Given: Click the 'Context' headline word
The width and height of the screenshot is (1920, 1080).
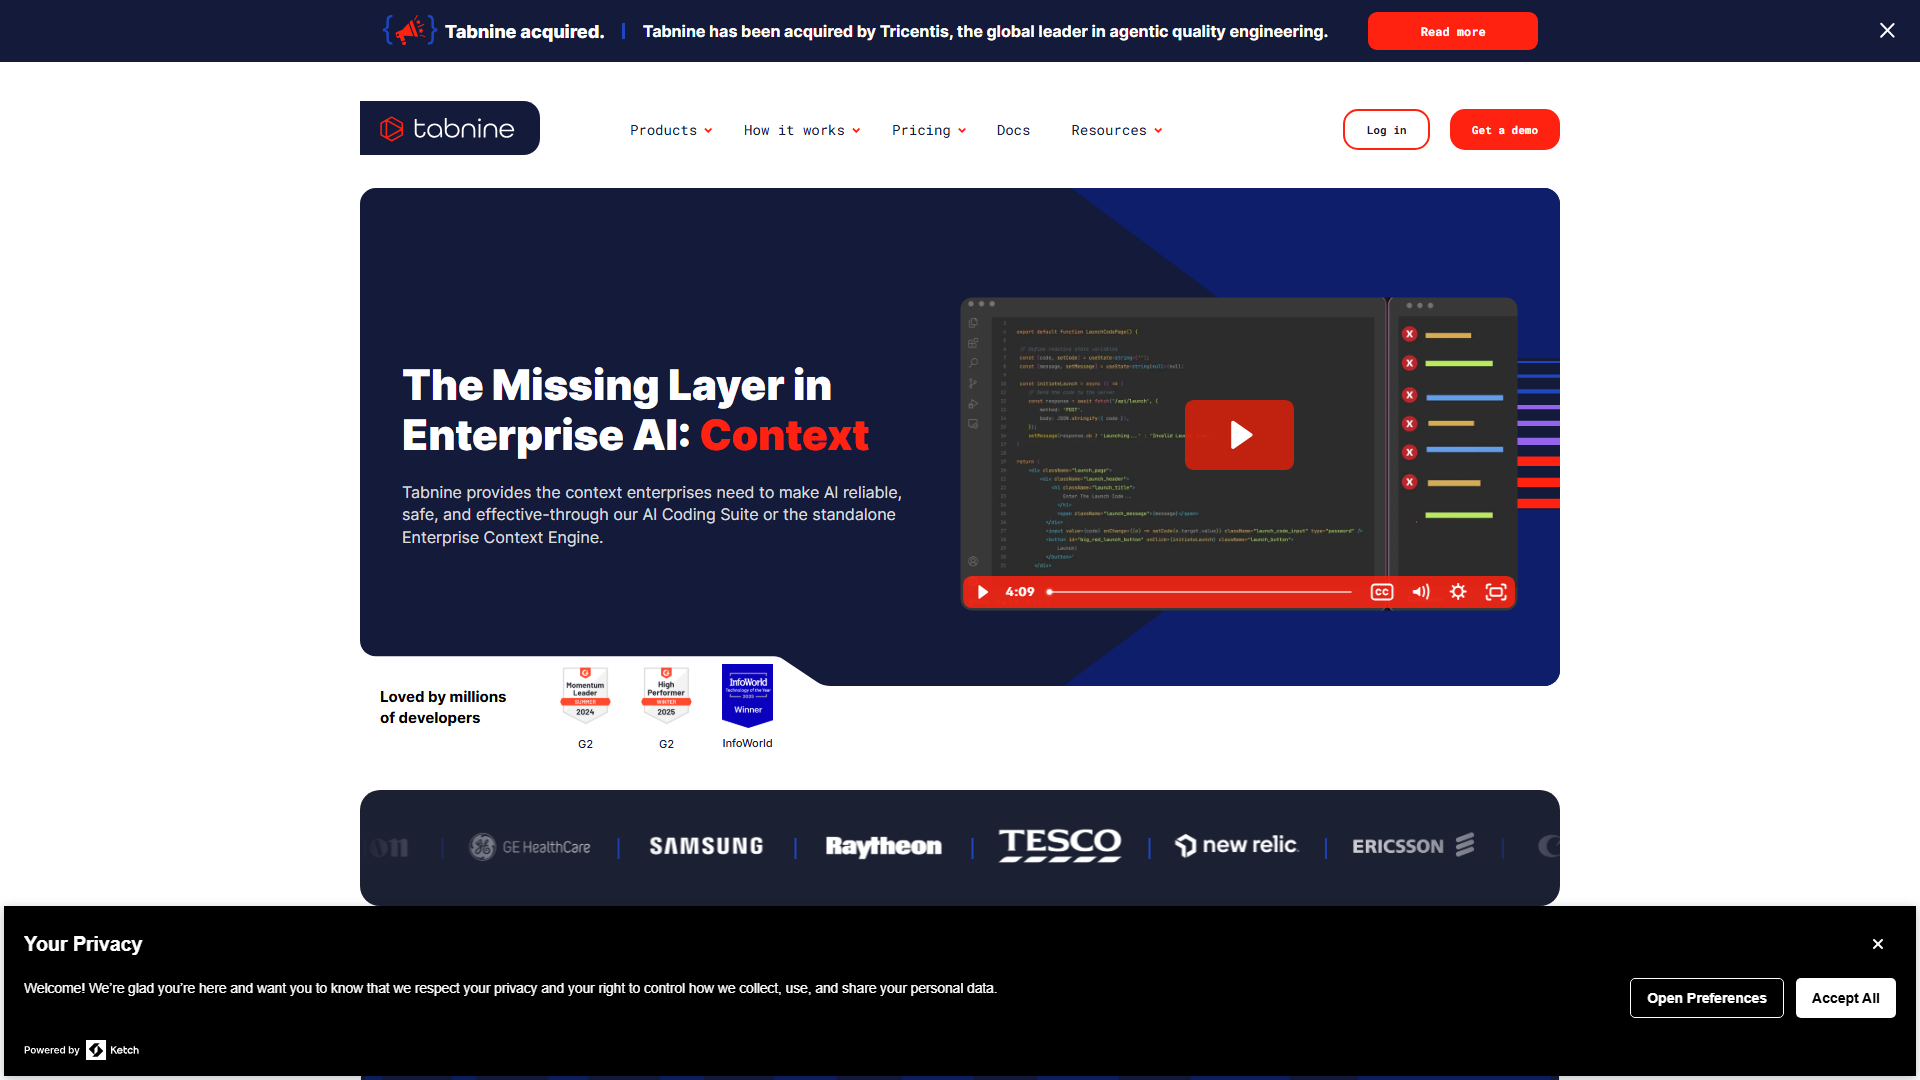Looking at the screenshot, I should (x=785, y=435).
